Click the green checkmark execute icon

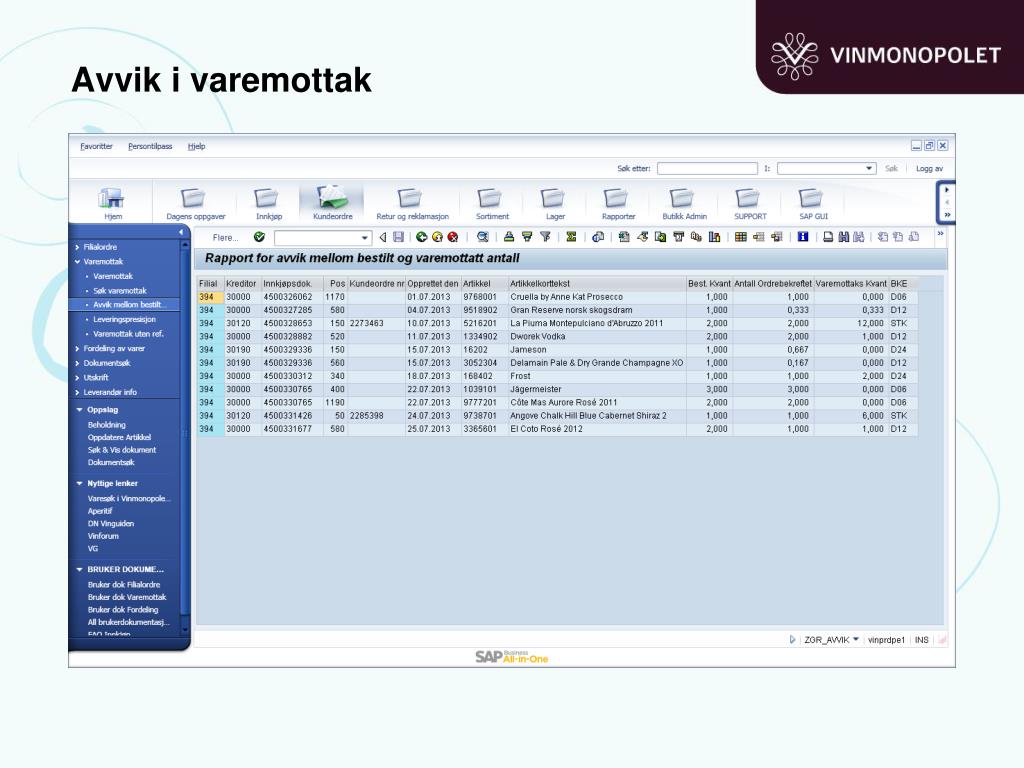pyautogui.click(x=259, y=237)
